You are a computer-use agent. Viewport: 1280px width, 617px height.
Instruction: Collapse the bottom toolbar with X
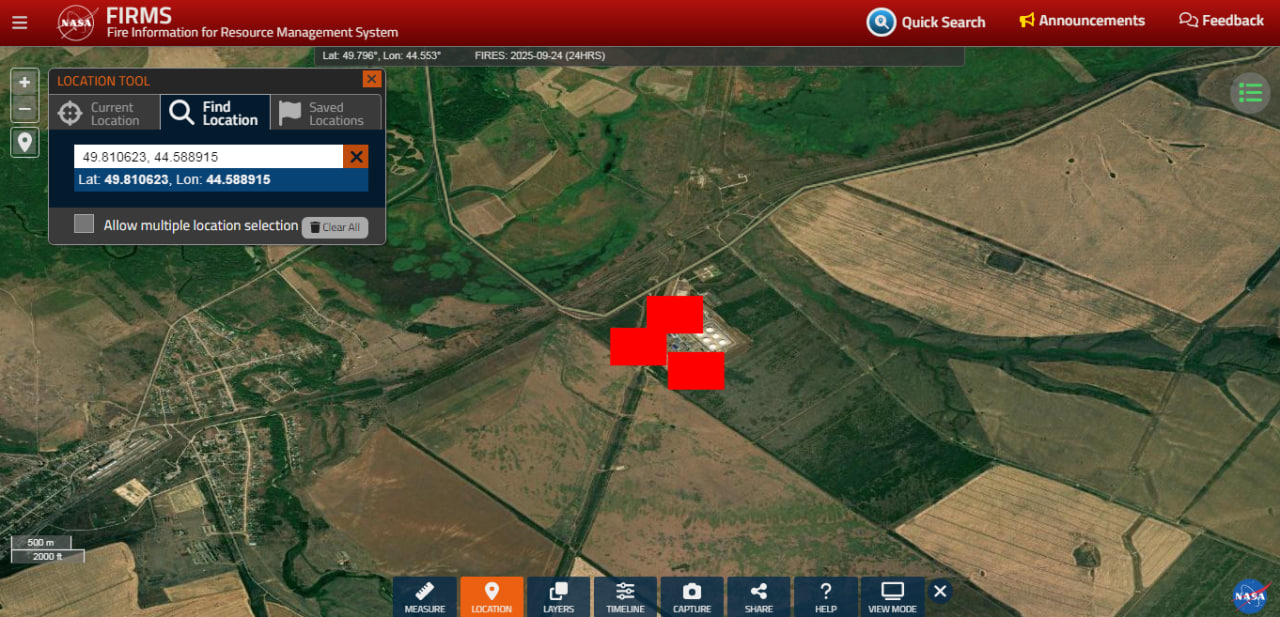click(x=940, y=591)
